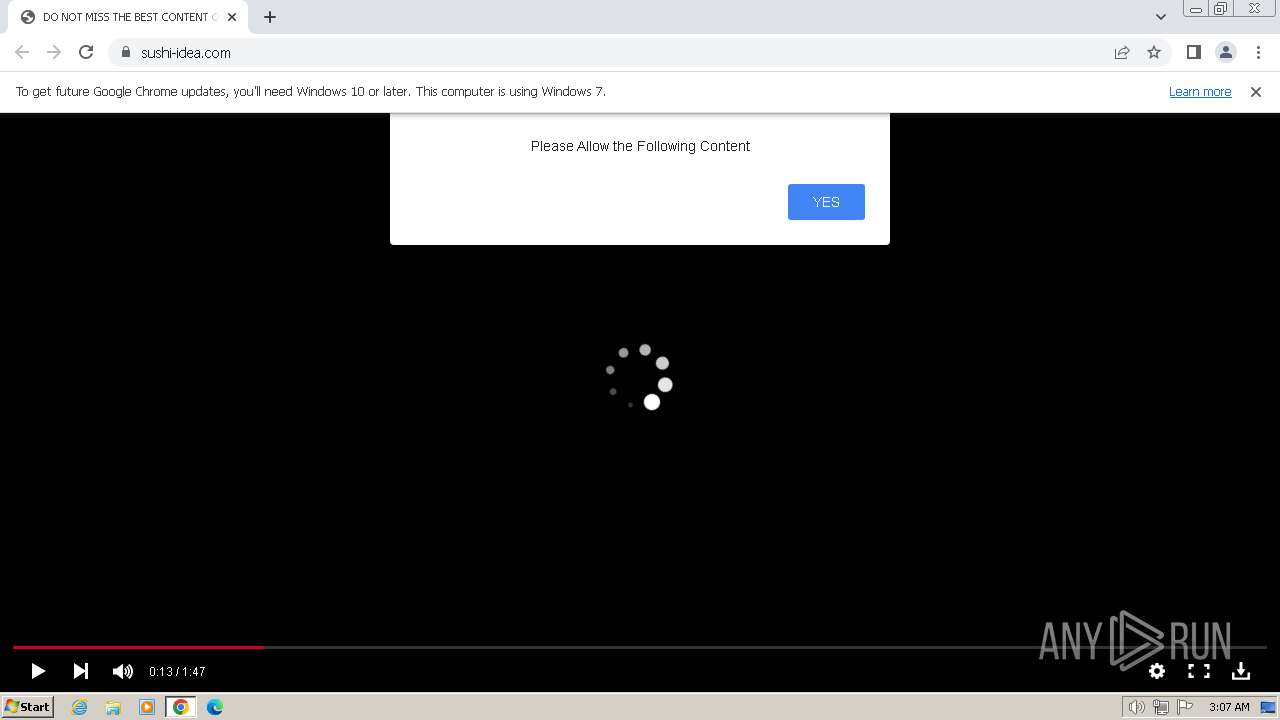
Task: Seek on the red video progress bar
Action: (138, 647)
